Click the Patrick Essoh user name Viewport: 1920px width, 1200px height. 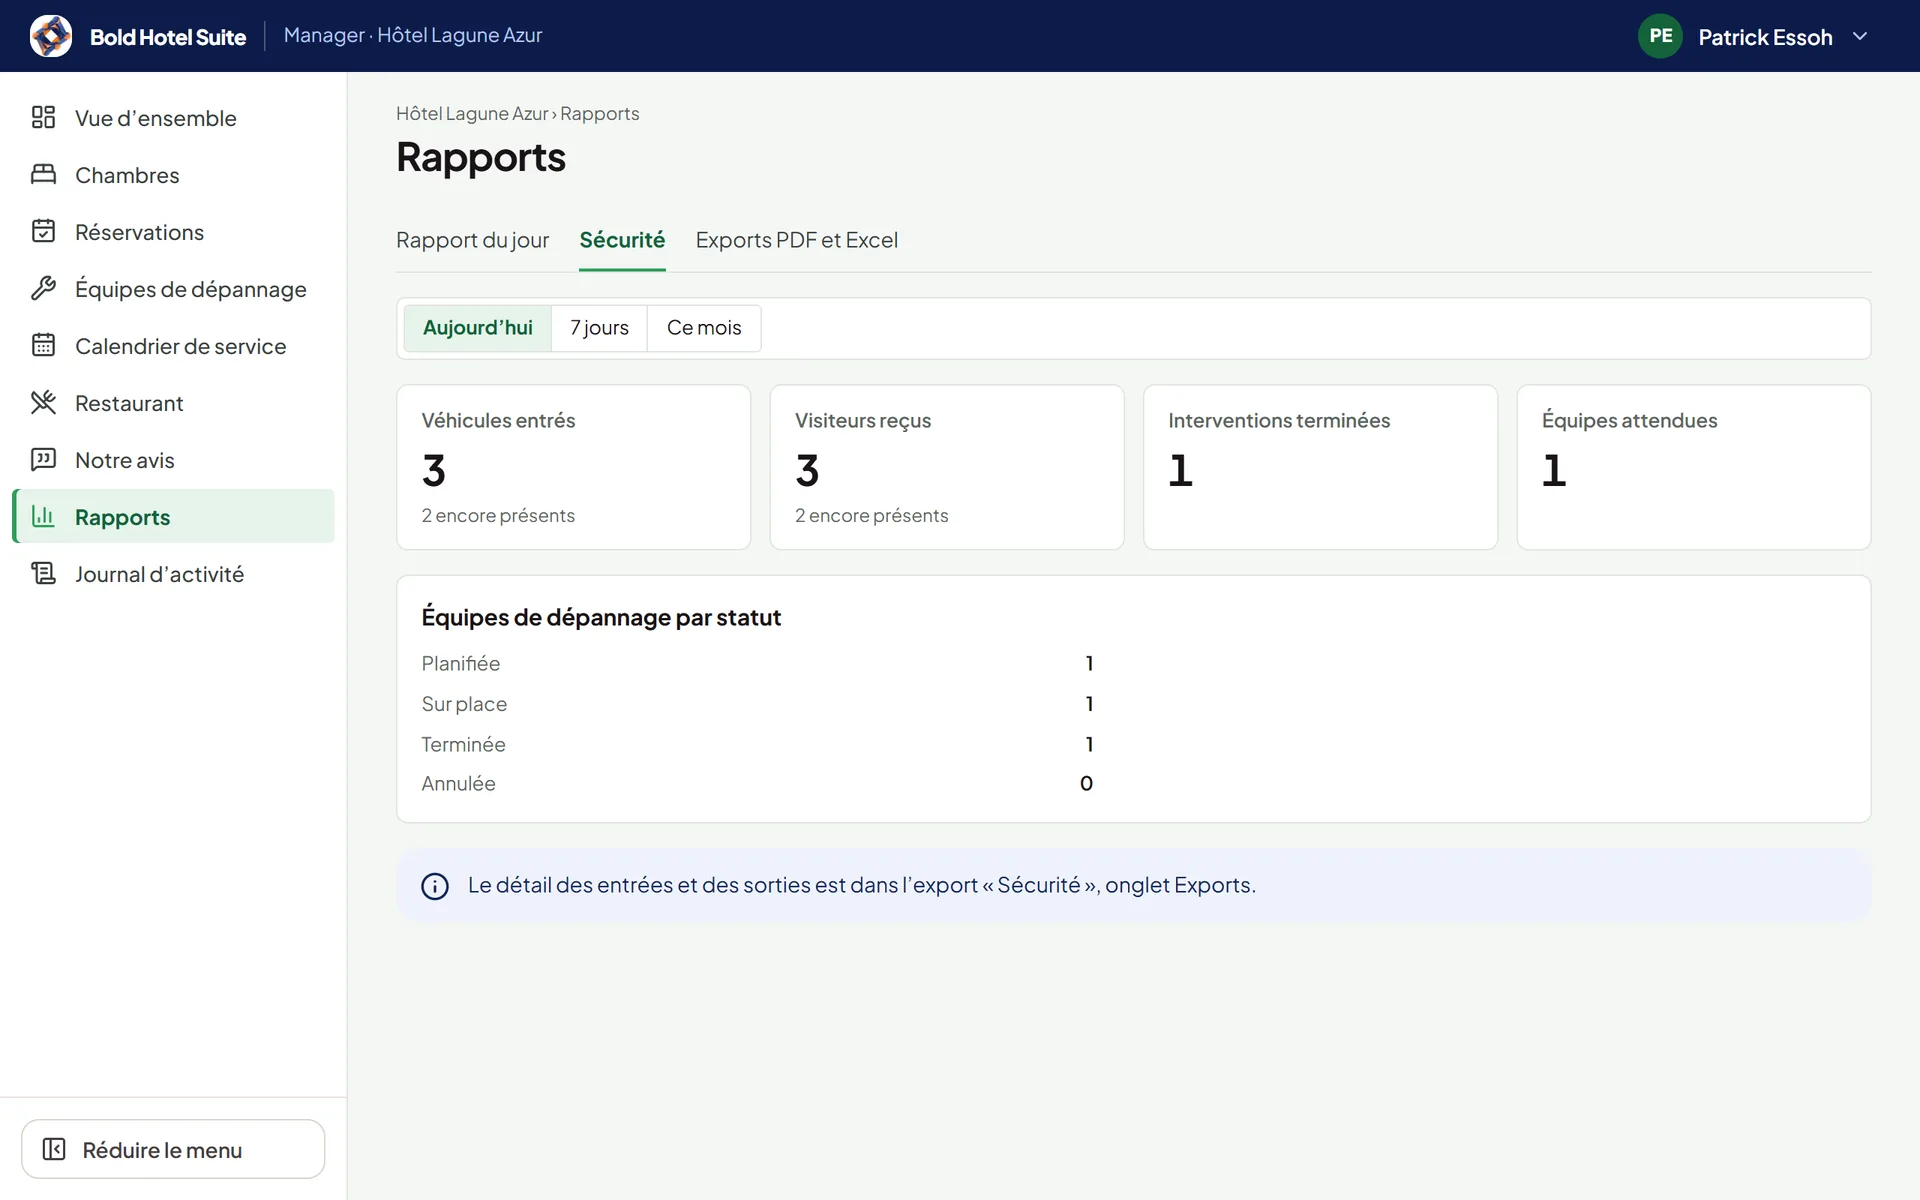[x=1765, y=37]
